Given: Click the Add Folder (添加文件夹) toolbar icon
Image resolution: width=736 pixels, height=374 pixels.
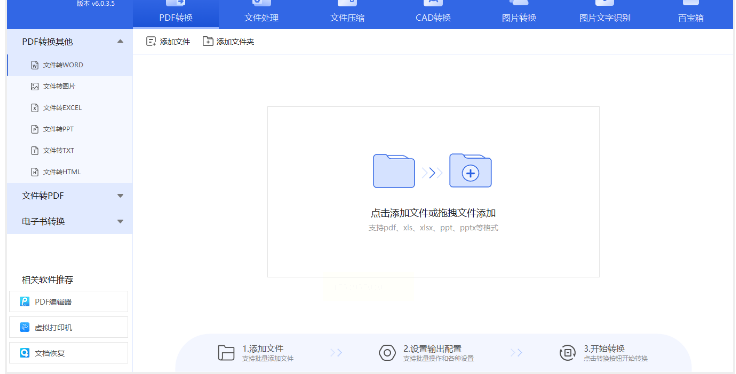Looking at the screenshot, I should point(208,41).
